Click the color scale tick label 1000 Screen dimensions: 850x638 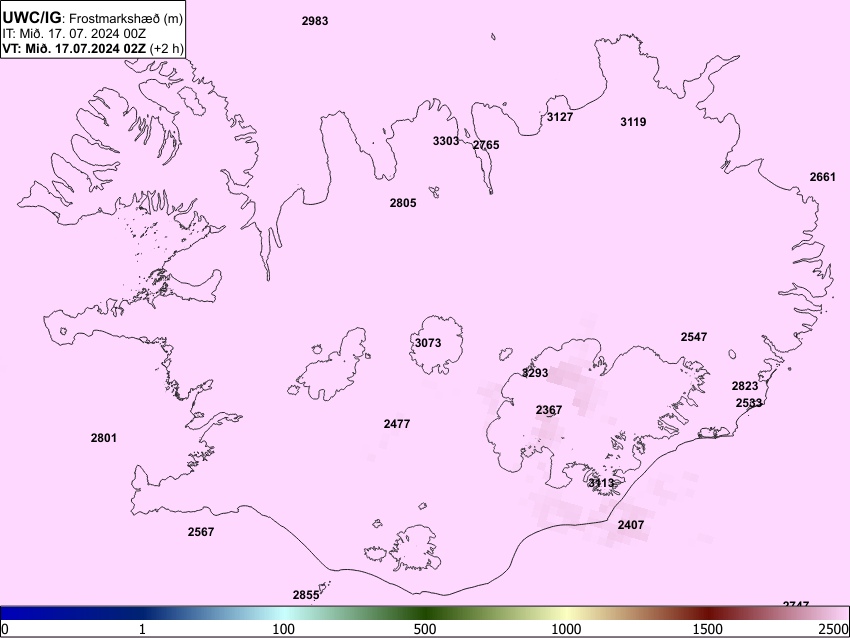point(566,629)
